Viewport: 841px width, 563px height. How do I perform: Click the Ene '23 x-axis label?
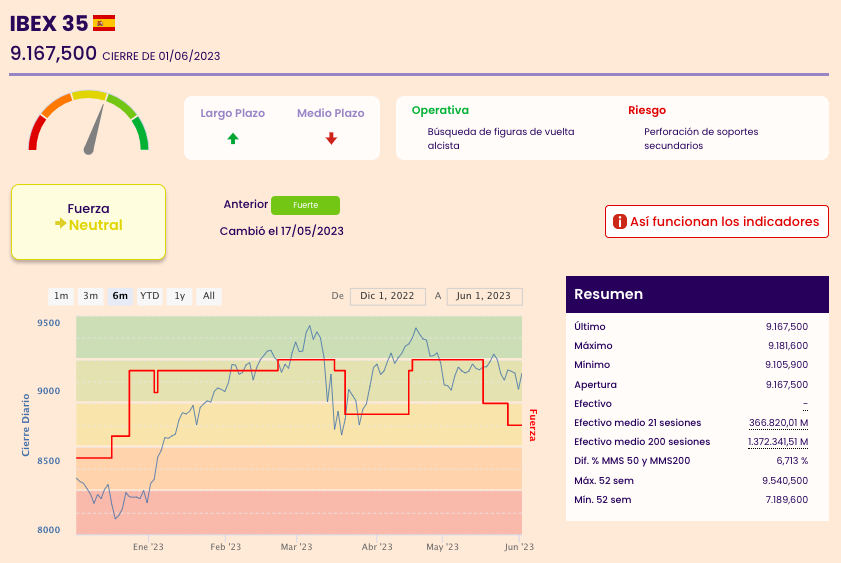(148, 547)
